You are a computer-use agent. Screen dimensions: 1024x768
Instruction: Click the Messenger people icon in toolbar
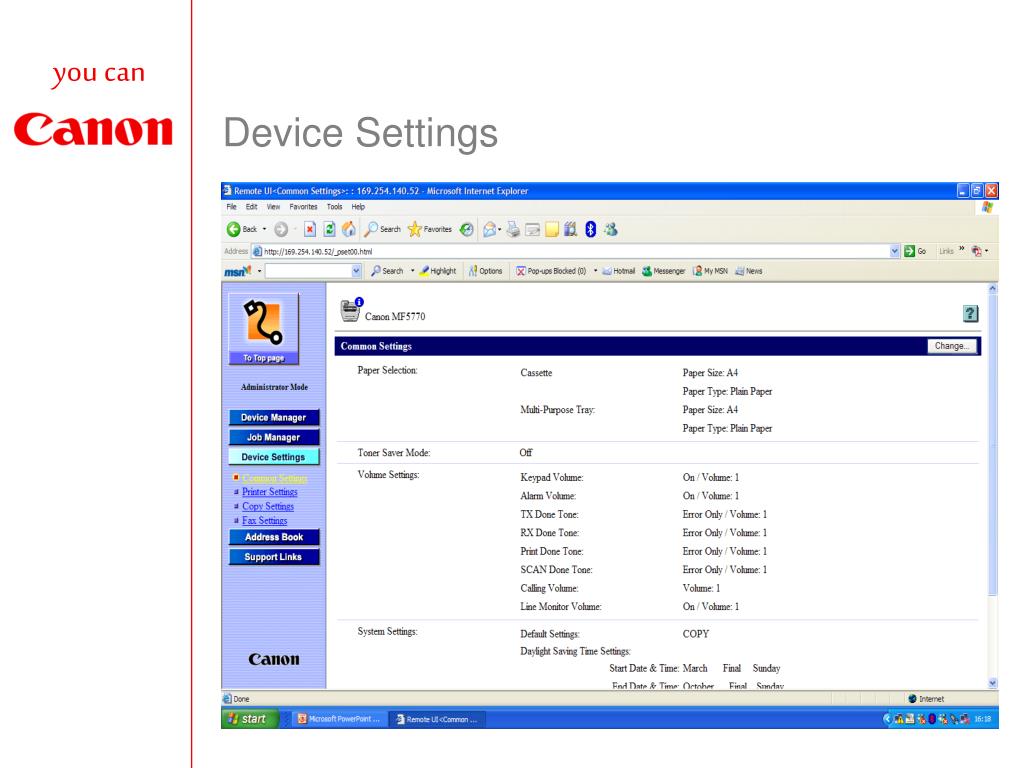[611, 229]
